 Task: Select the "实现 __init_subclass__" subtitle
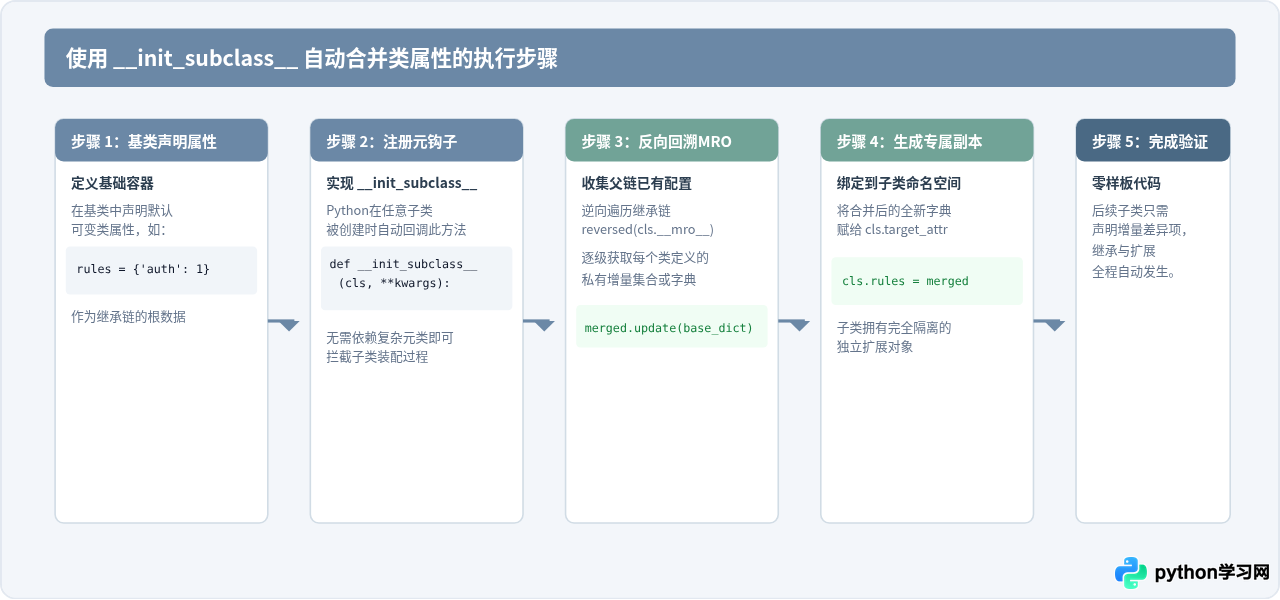(x=402, y=184)
